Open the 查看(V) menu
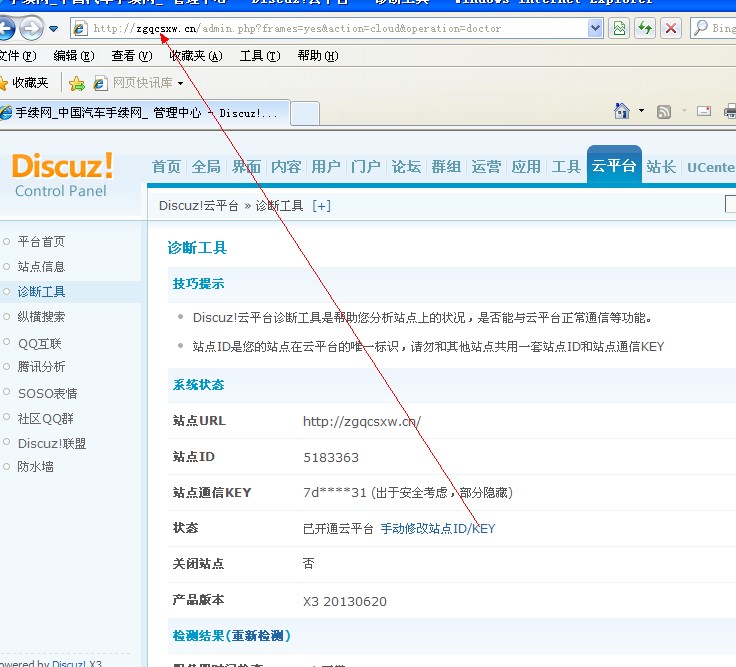Screen dimensions: 736x667 point(132,56)
